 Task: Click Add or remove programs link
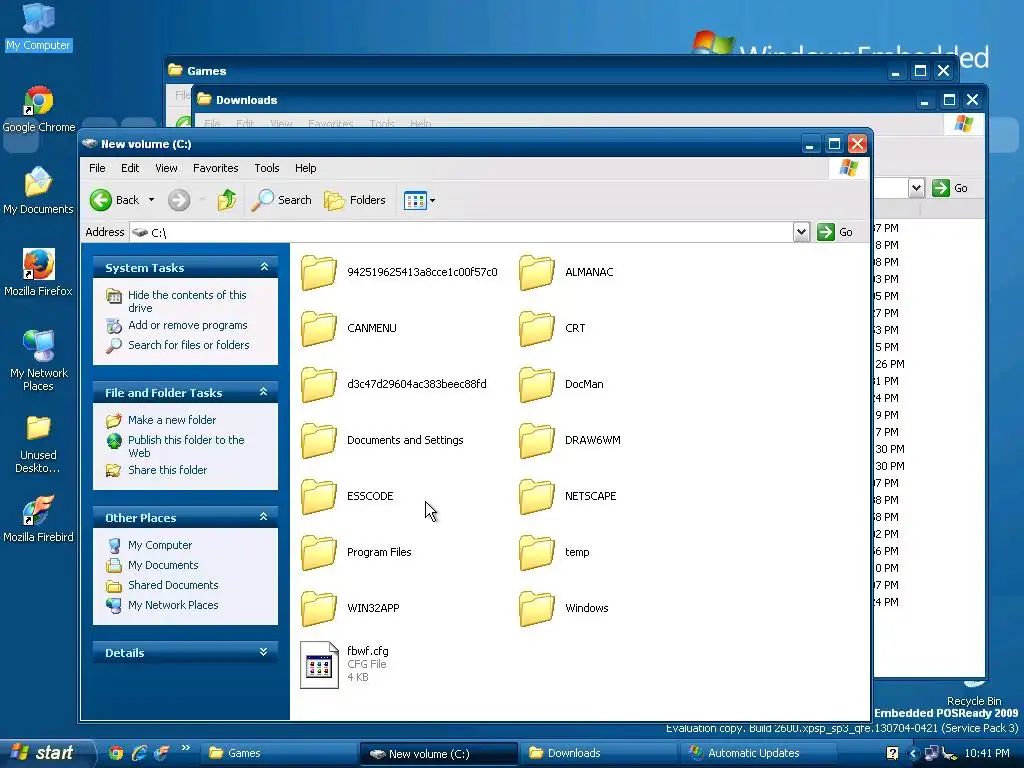[187, 325]
